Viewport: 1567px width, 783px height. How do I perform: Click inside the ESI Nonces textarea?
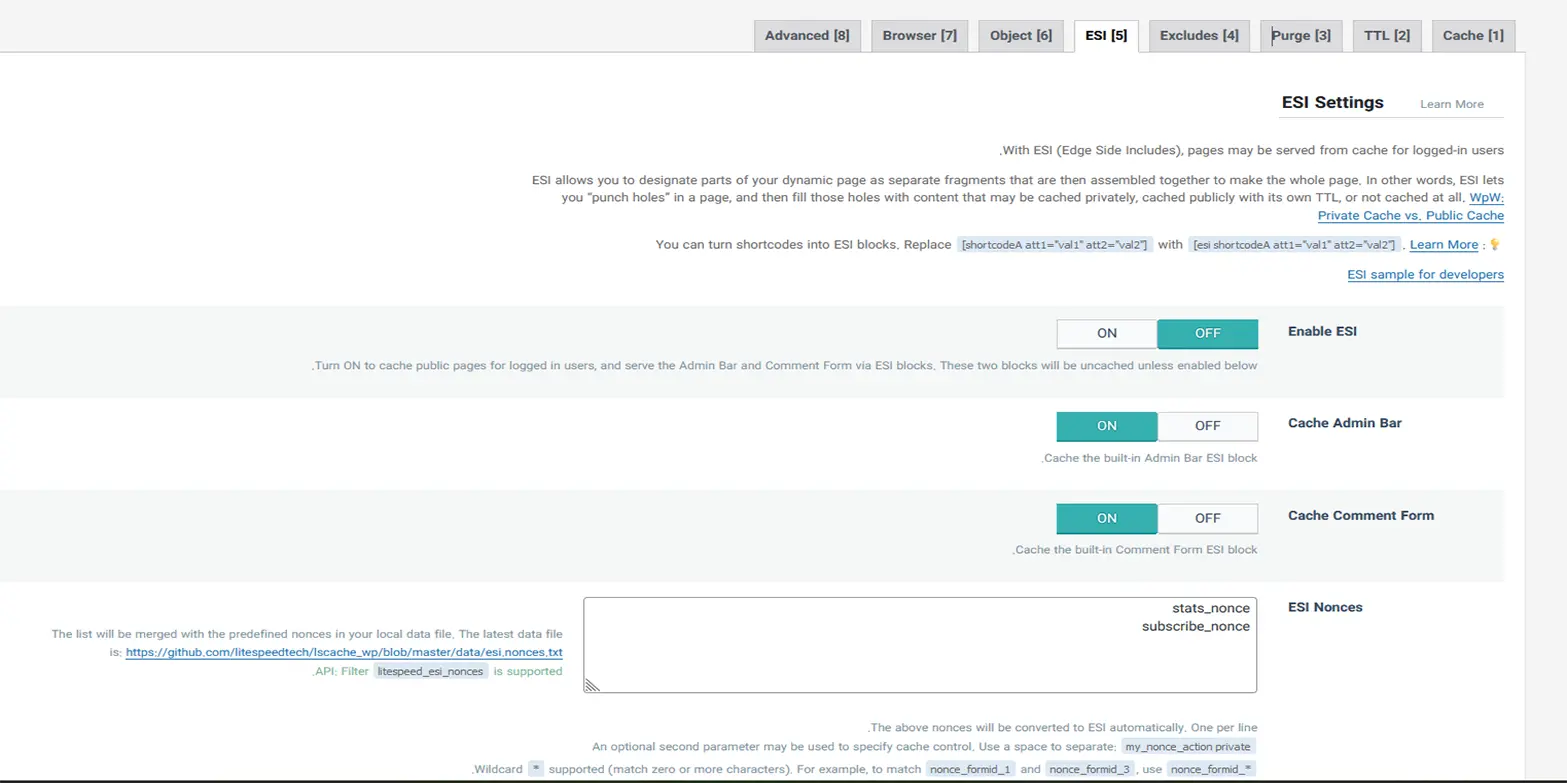pos(920,645)
